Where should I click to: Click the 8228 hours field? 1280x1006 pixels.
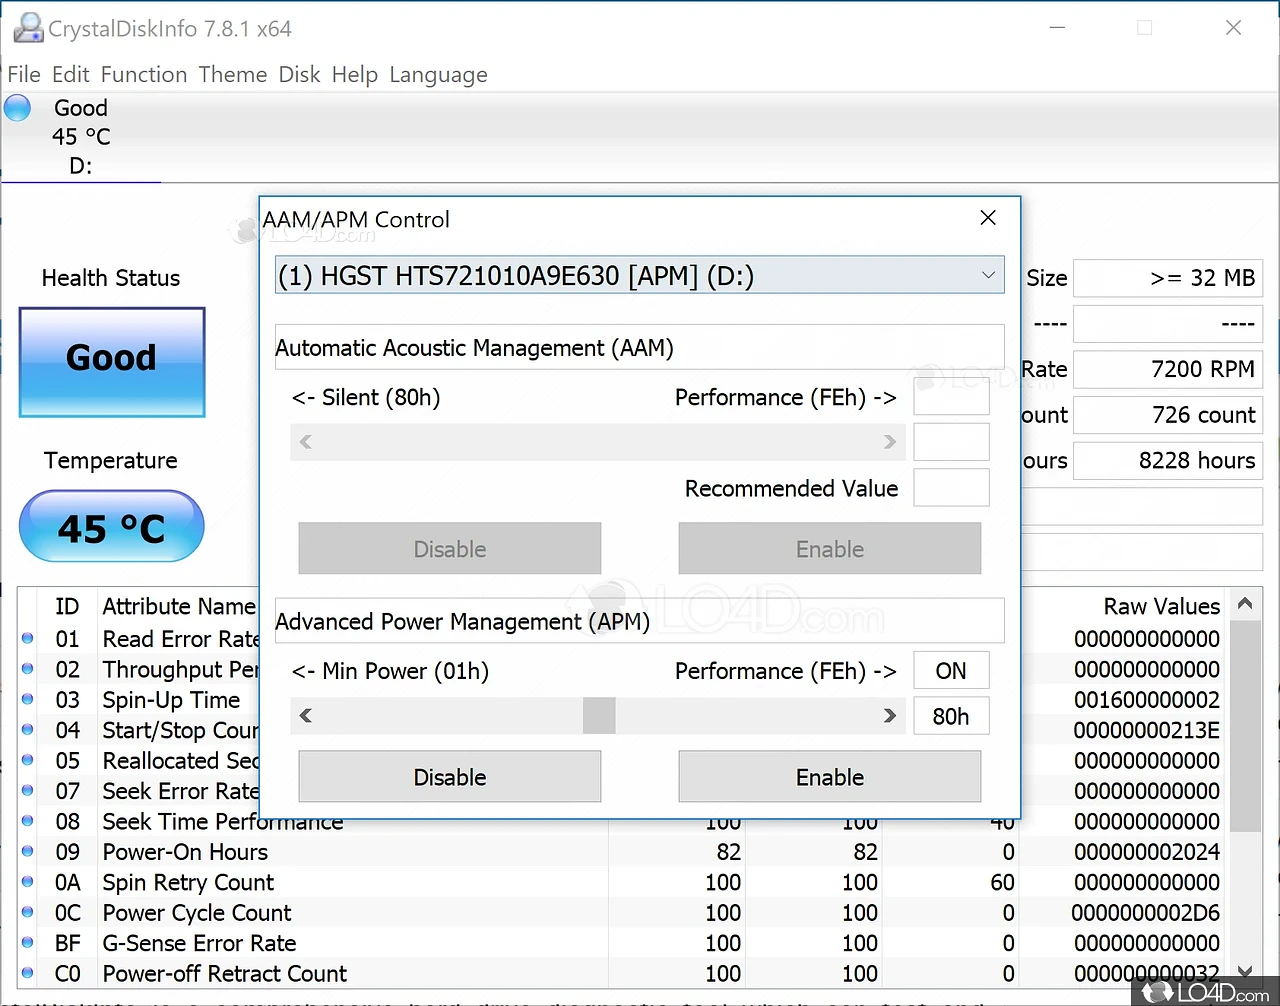1168,460
